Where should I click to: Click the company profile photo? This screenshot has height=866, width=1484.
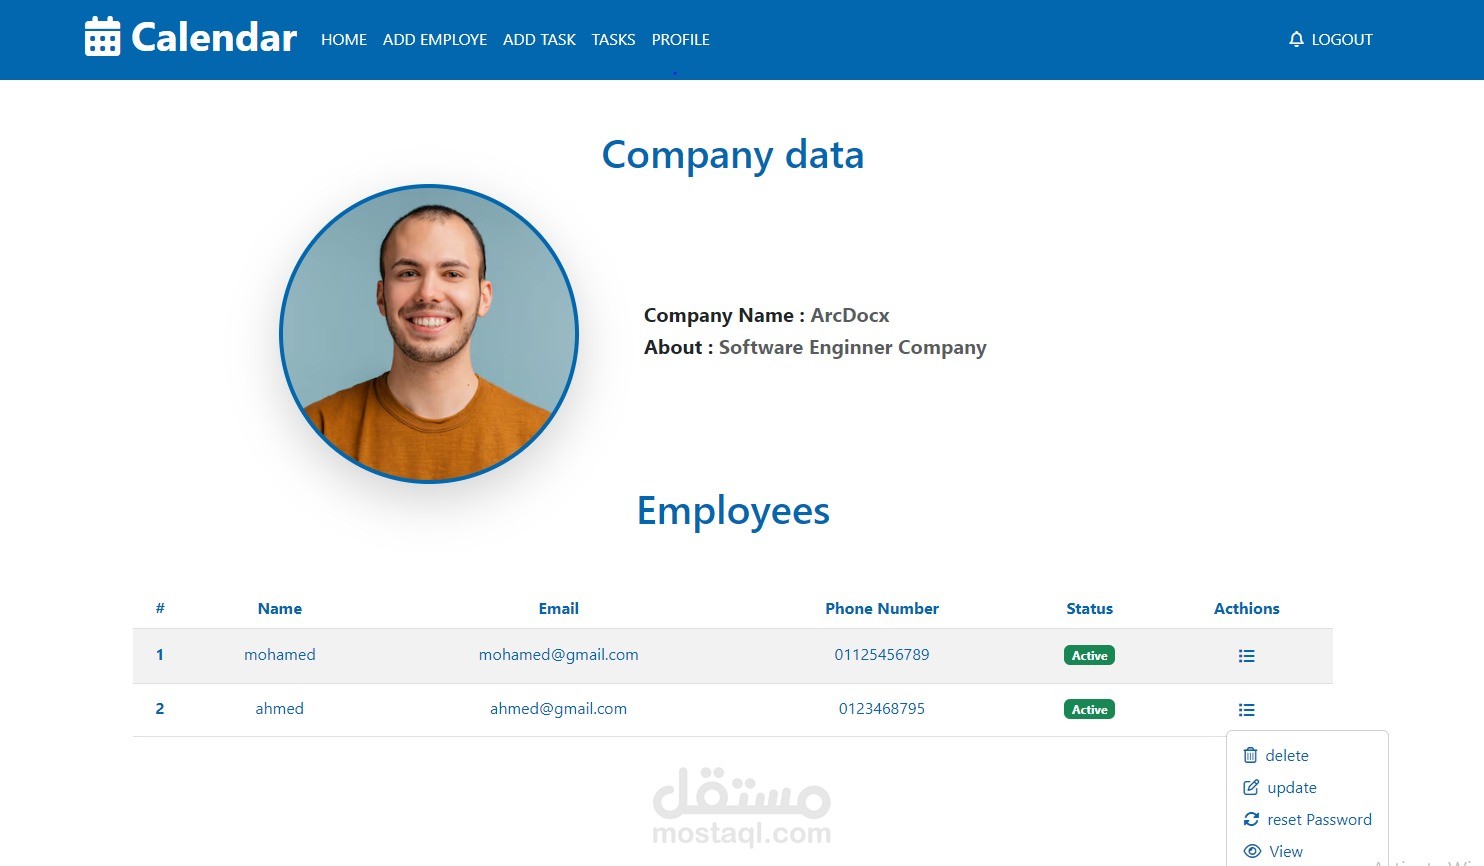coord(429,333)
